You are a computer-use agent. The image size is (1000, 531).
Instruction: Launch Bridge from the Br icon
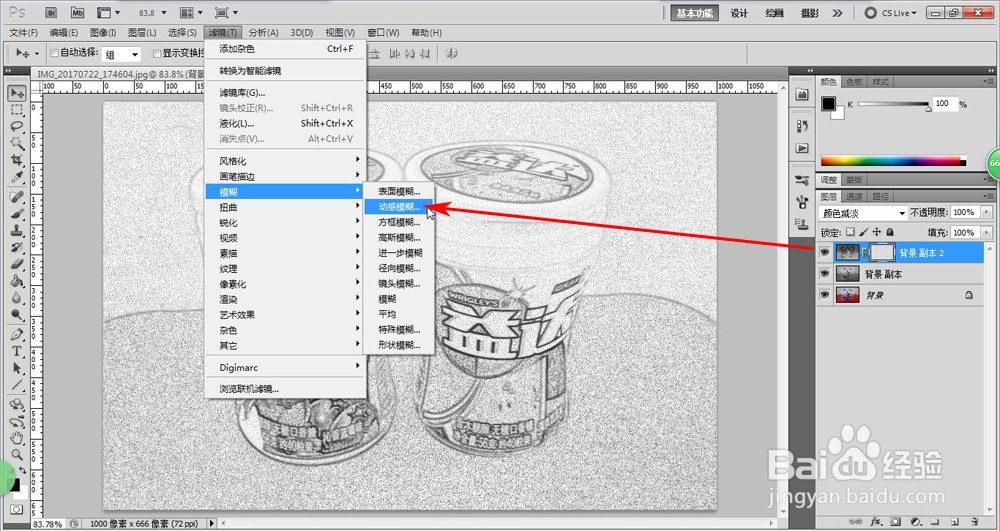52,12
